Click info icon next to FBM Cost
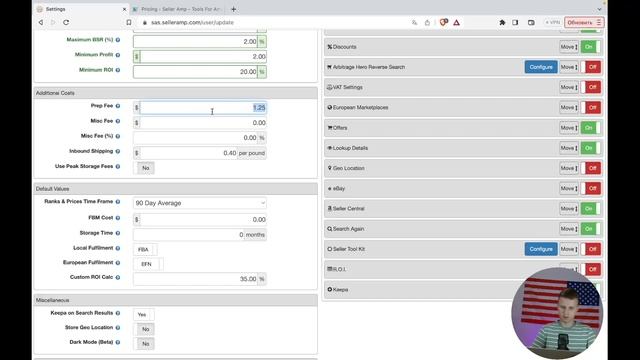The height and width of the screenshot is (360, 640). [118, 218]
